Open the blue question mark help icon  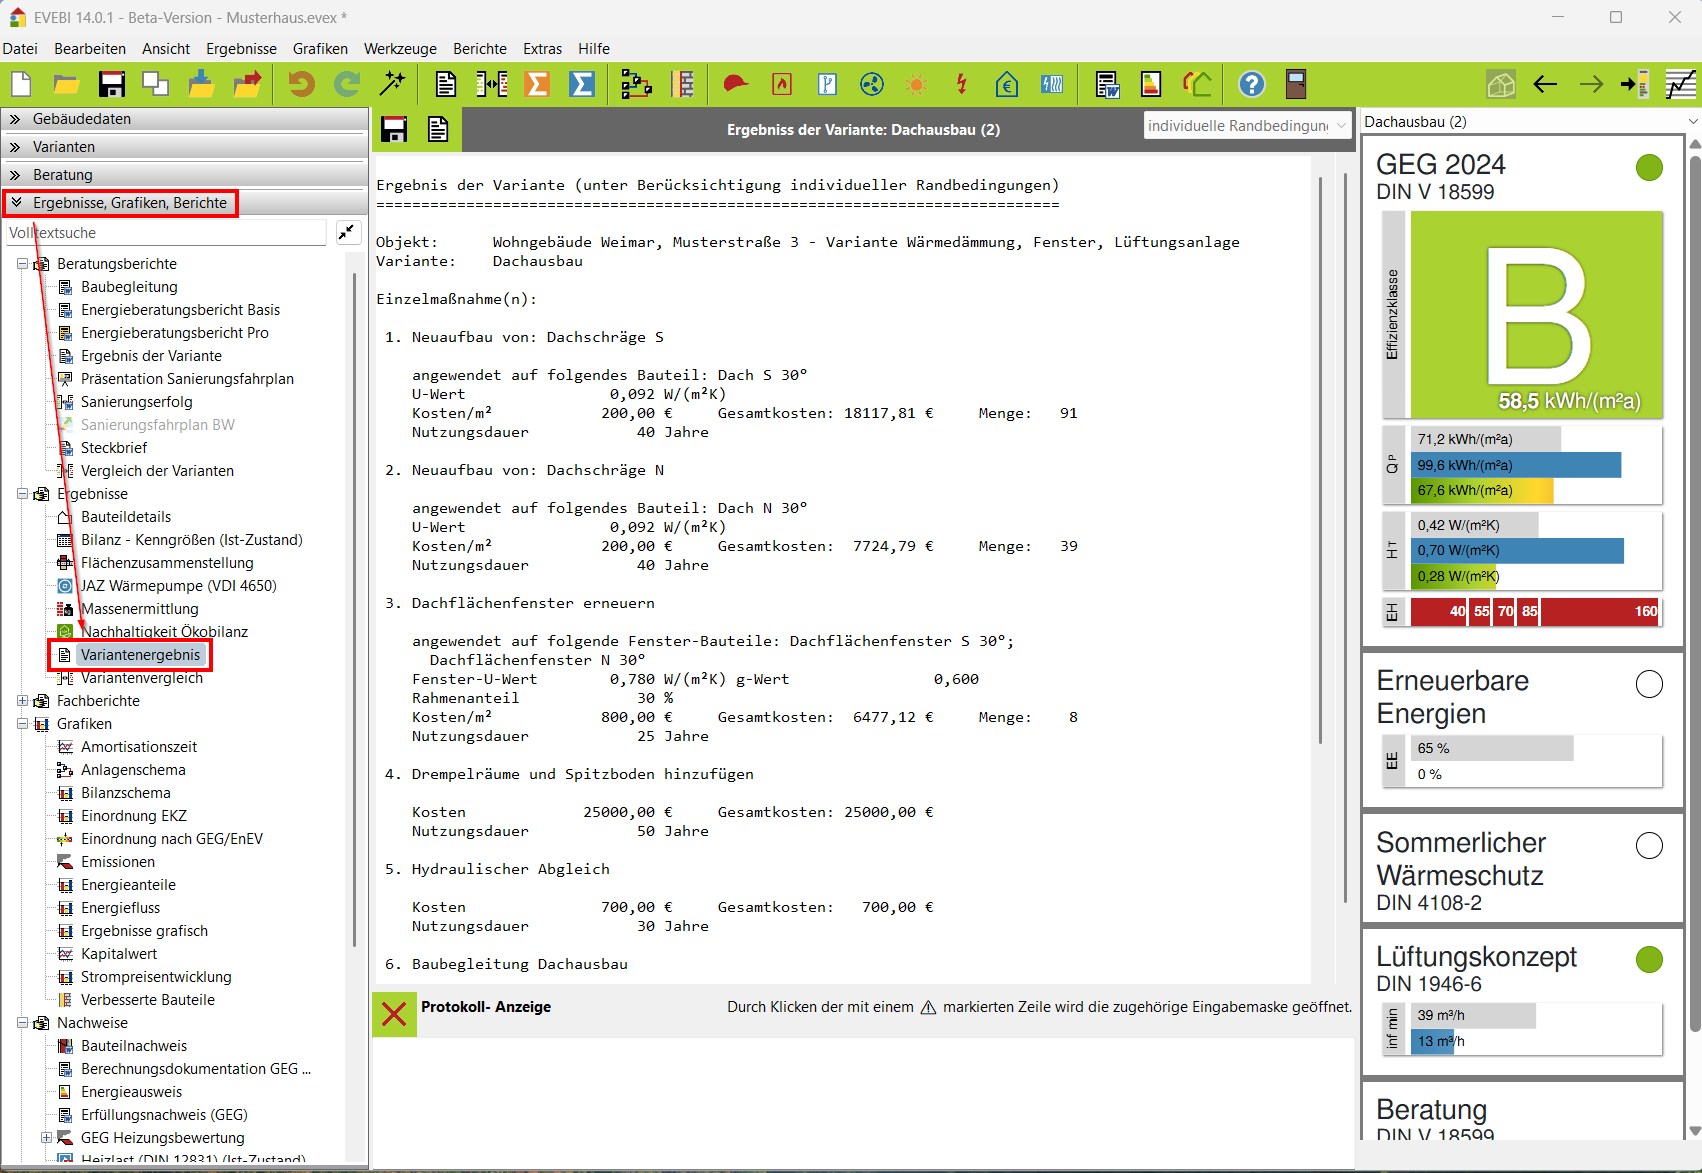point(1251,85)
